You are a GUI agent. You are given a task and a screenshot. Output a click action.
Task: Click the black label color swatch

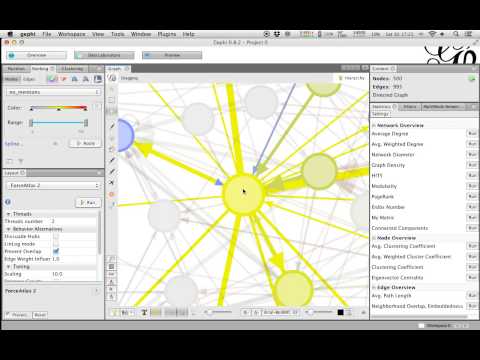point(340,312)
